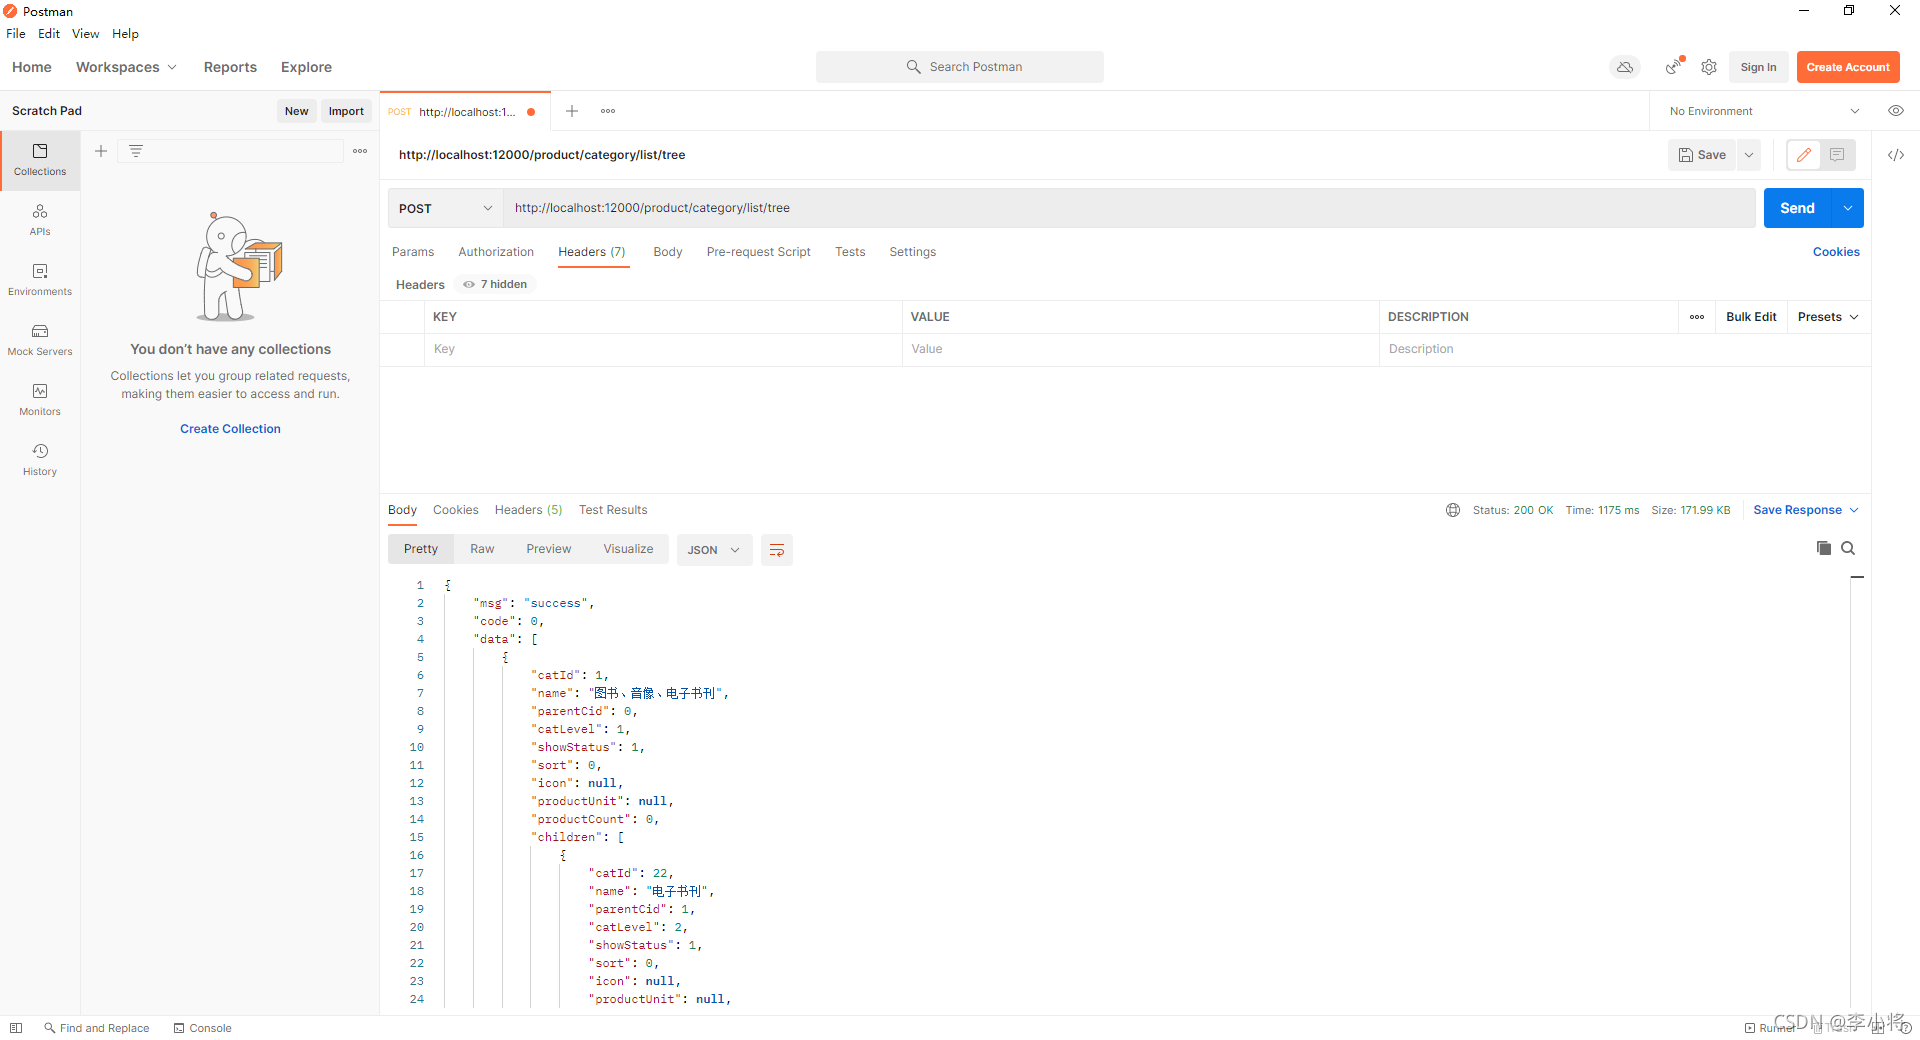Viewport: 1920px width, 1040px height.
Task: Change JSON response format dropdown
Action: [714, 550]
